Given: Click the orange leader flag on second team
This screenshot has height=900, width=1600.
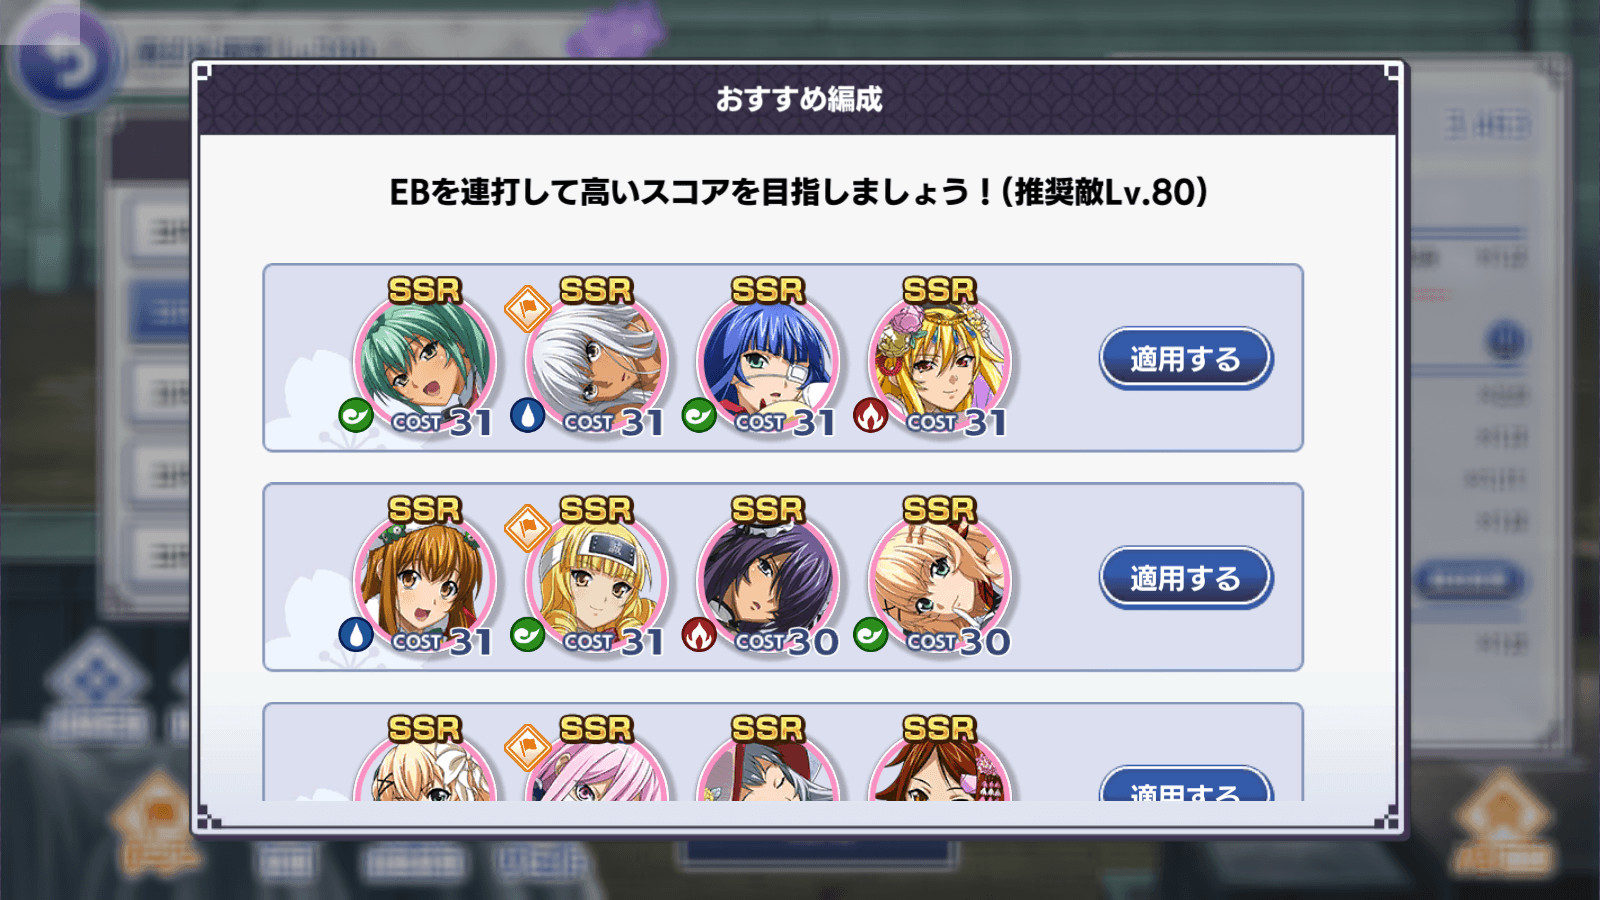Looking at the screenshot, I should pyautogui.click(x=527, y=528).
